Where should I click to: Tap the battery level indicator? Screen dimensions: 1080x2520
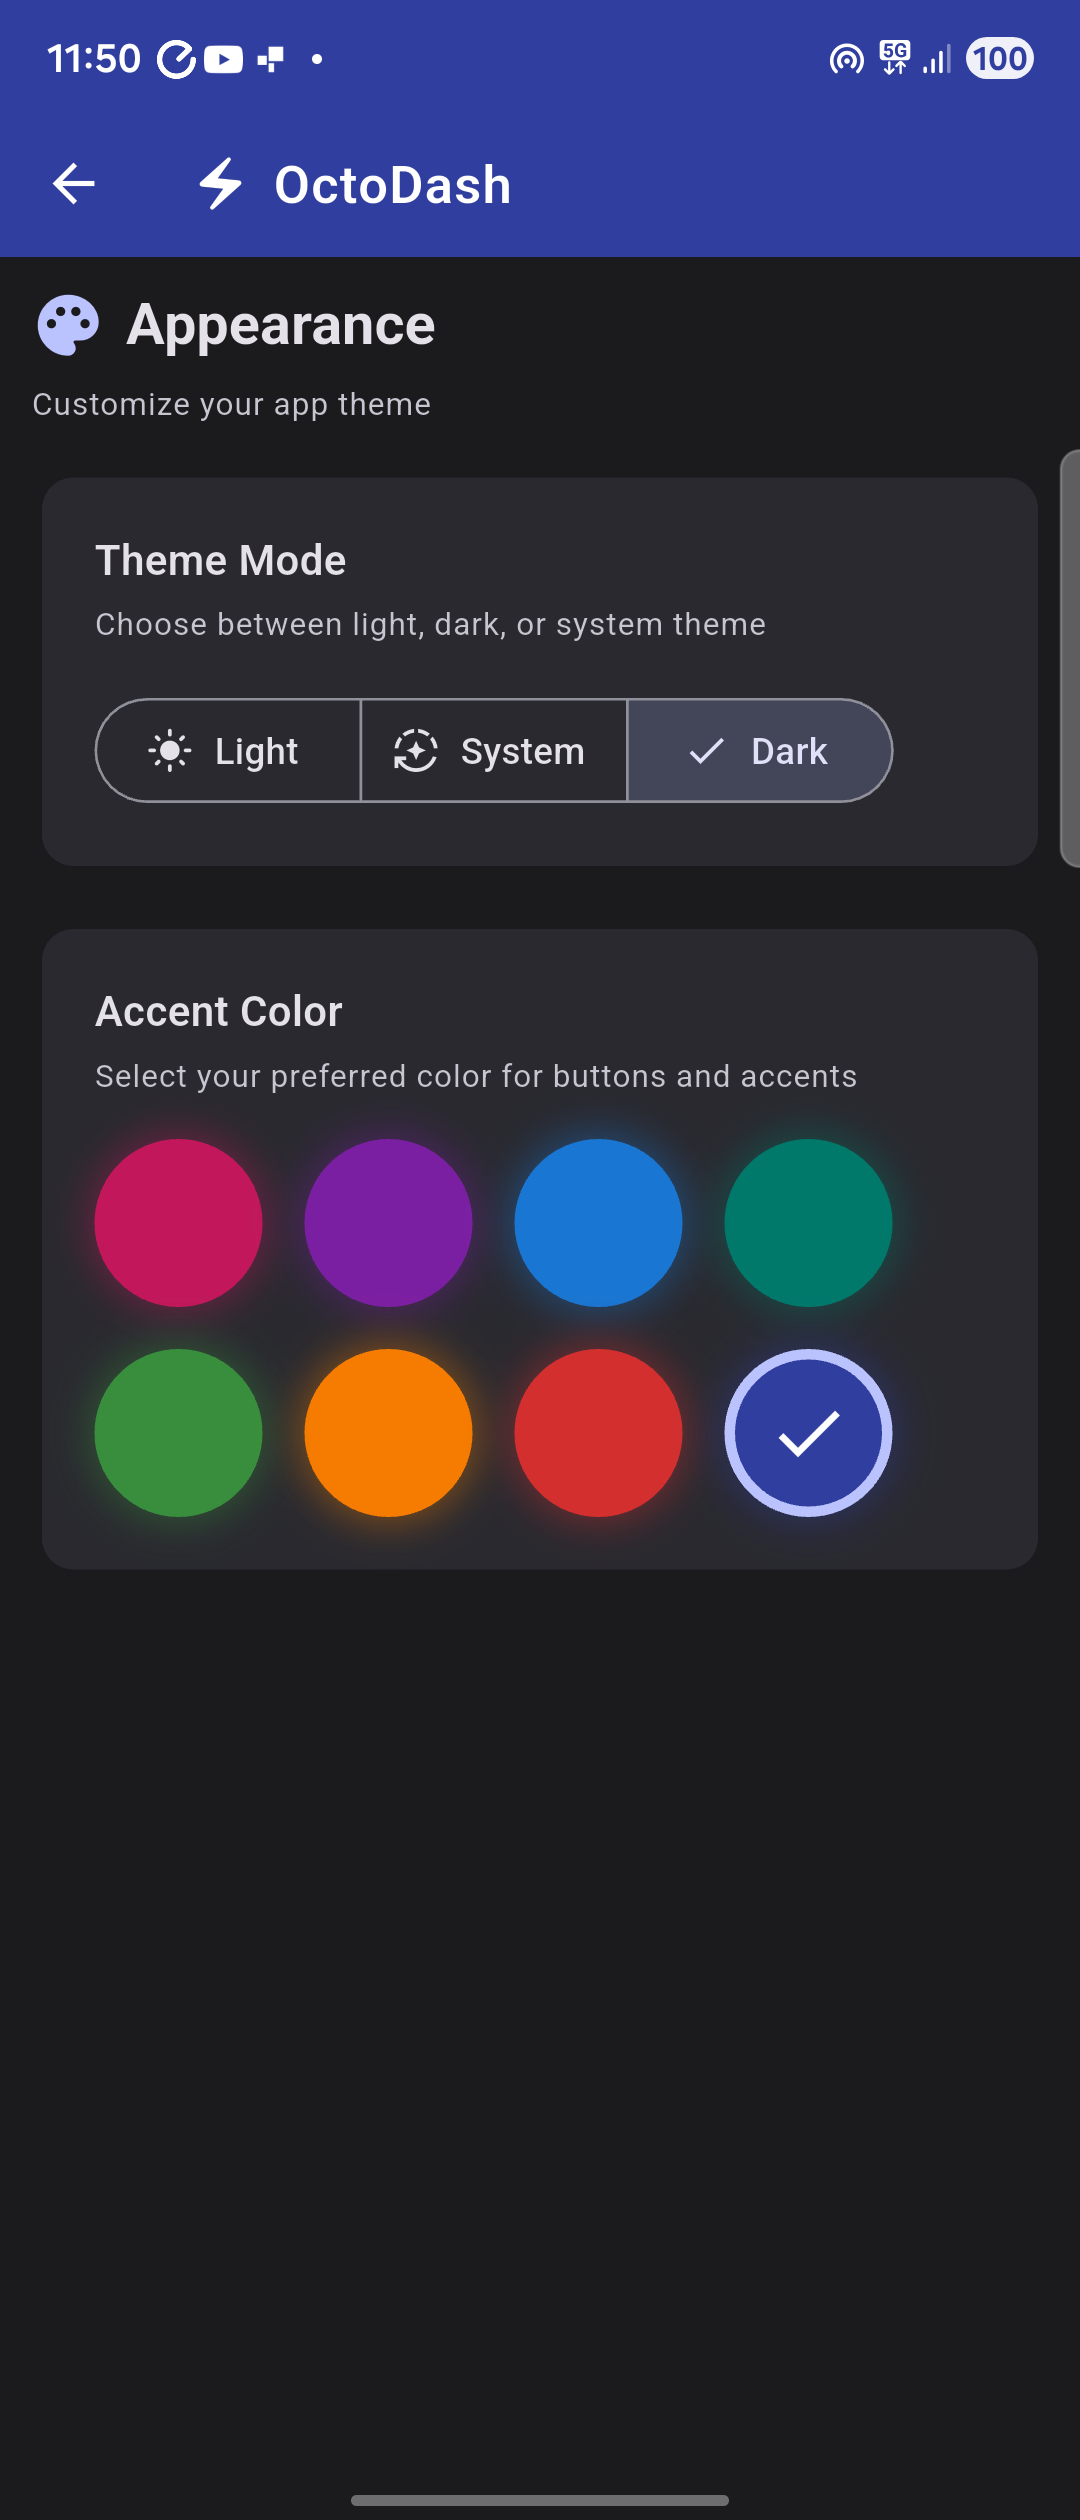click(999, 59)
